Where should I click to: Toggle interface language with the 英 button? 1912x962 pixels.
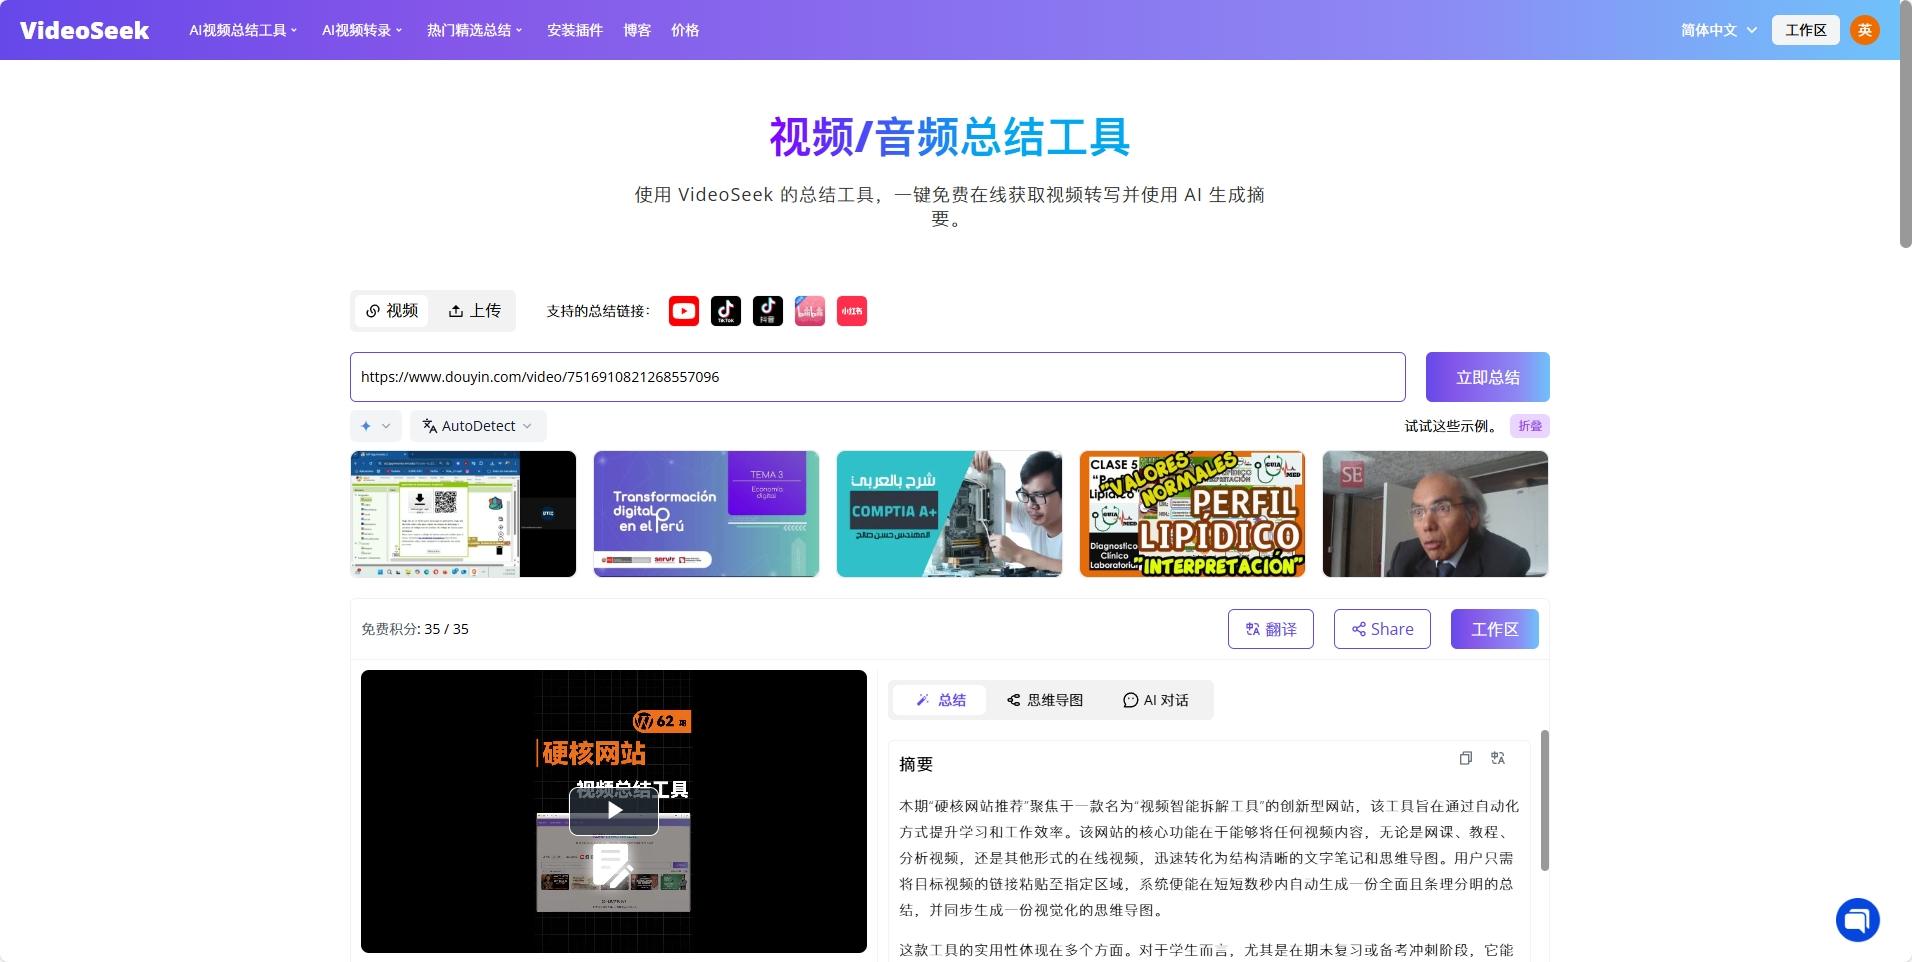(1866, 29)
